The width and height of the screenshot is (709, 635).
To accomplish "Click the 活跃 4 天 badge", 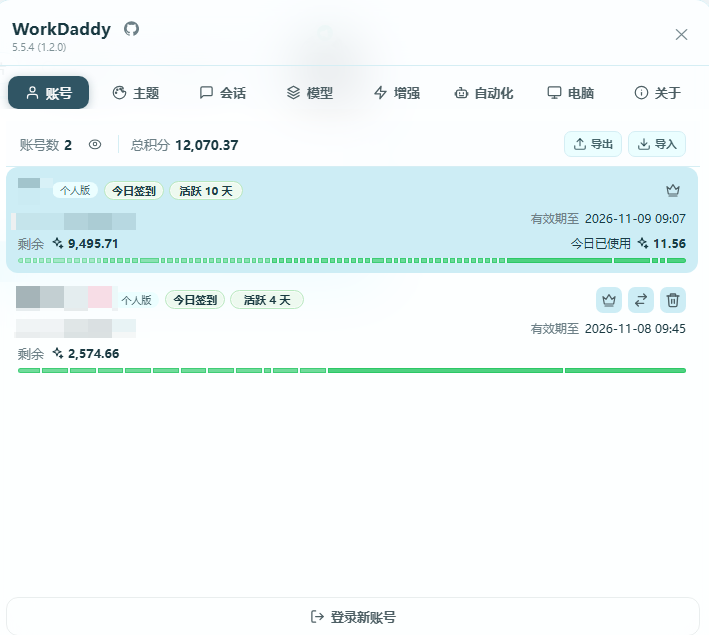I will tap(267, 300).
